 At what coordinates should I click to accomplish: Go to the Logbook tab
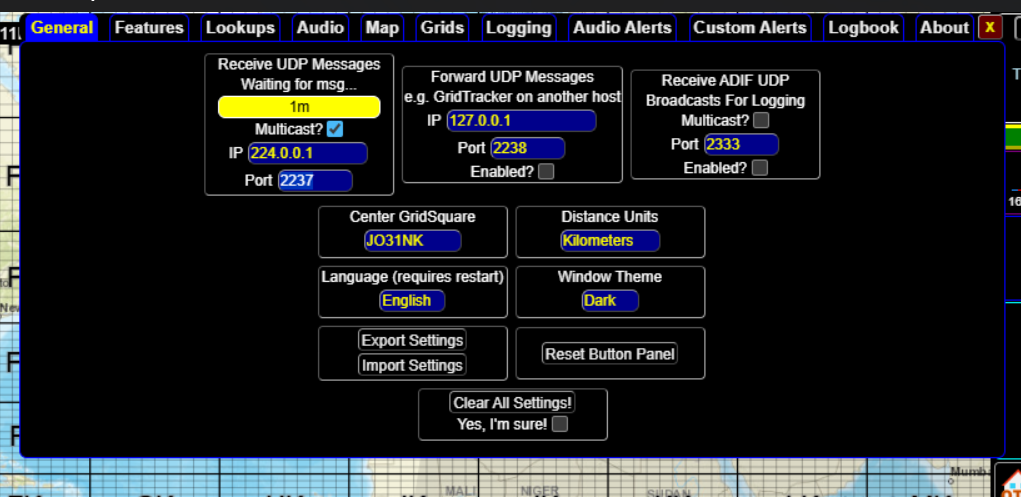tap(863, 28)
